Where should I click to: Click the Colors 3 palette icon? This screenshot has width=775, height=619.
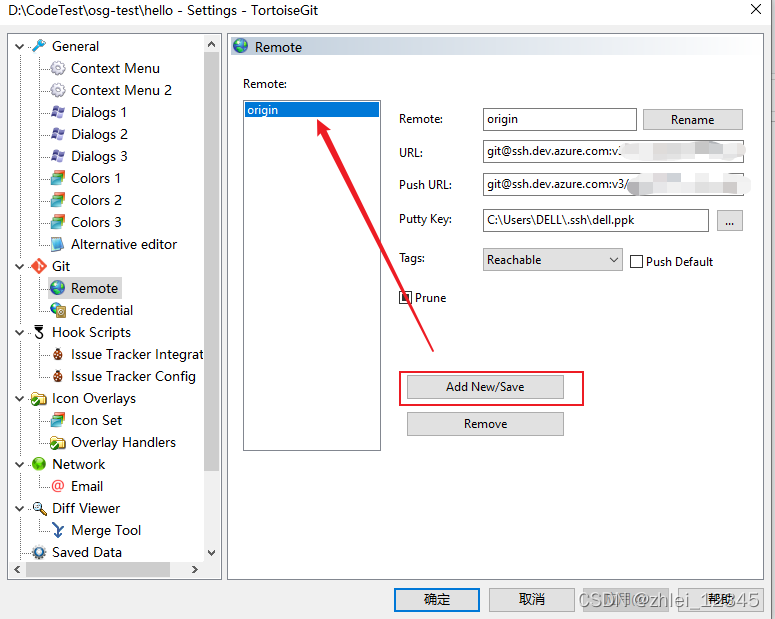(x=58, y=222)
